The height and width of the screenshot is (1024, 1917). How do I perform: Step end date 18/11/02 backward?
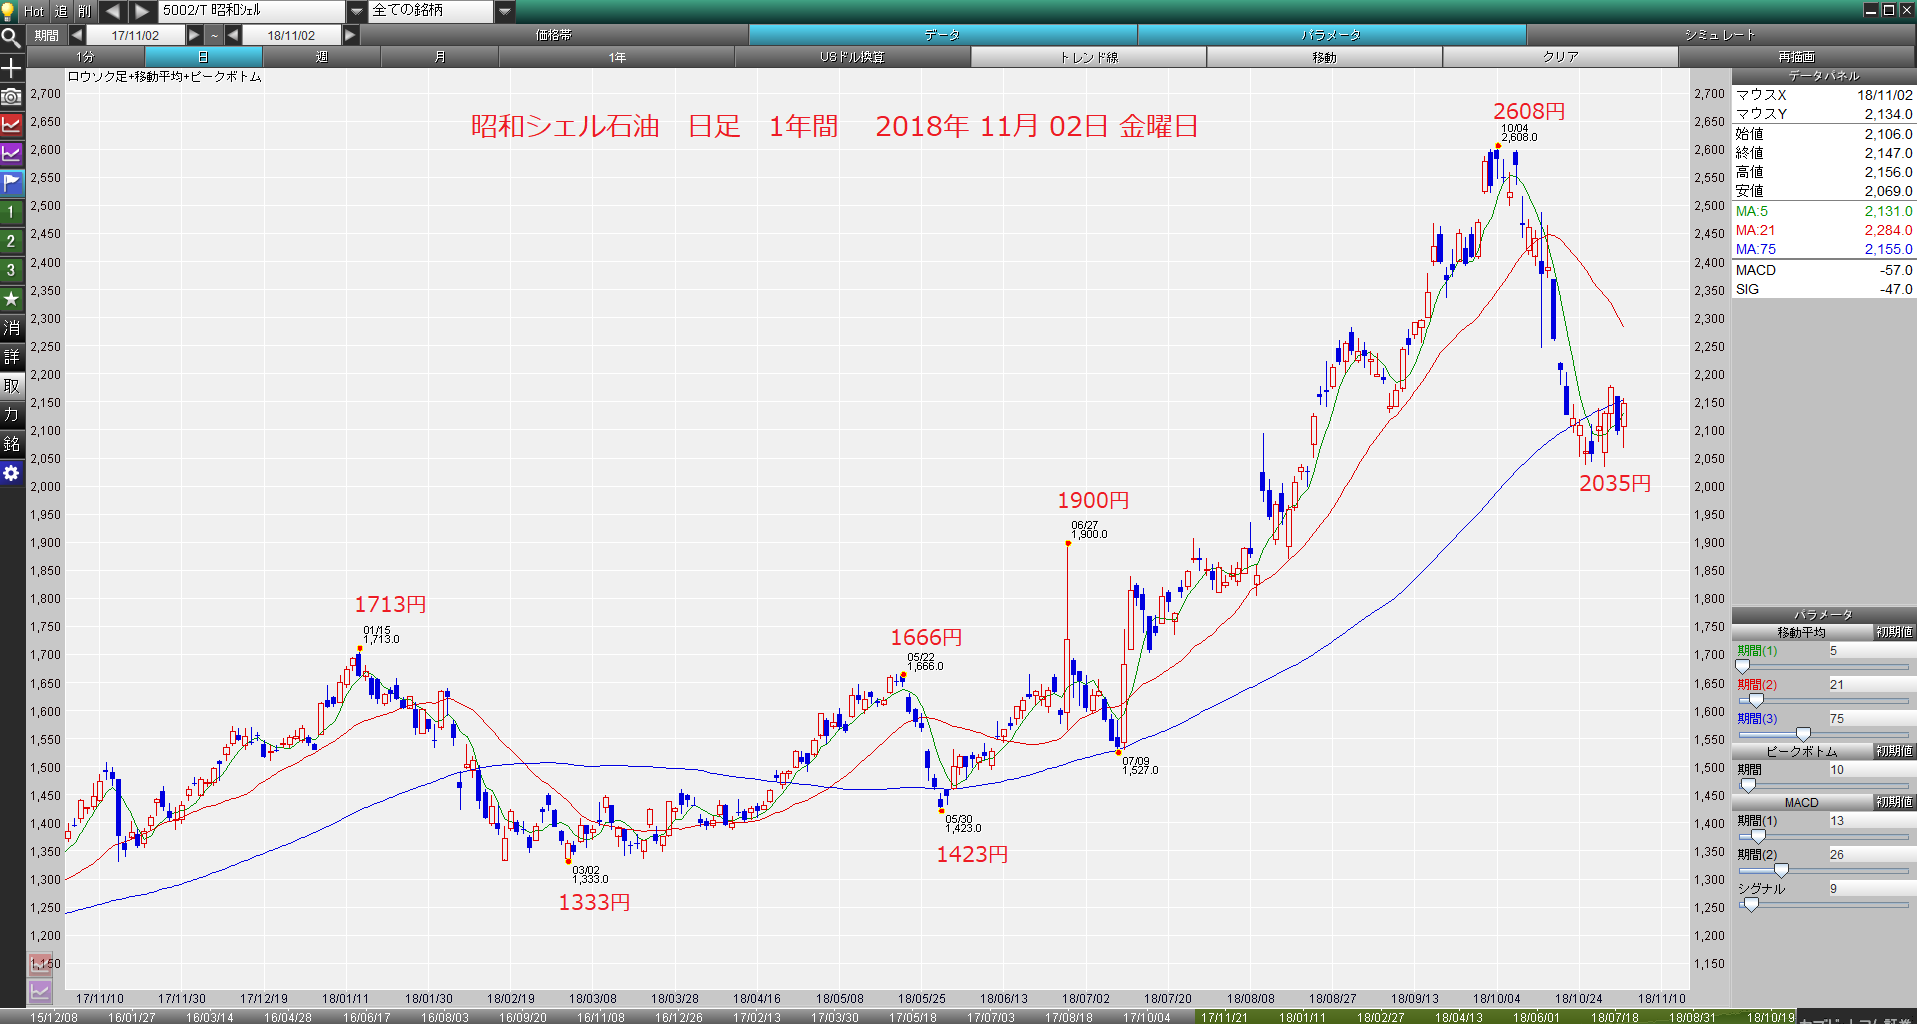232,35
